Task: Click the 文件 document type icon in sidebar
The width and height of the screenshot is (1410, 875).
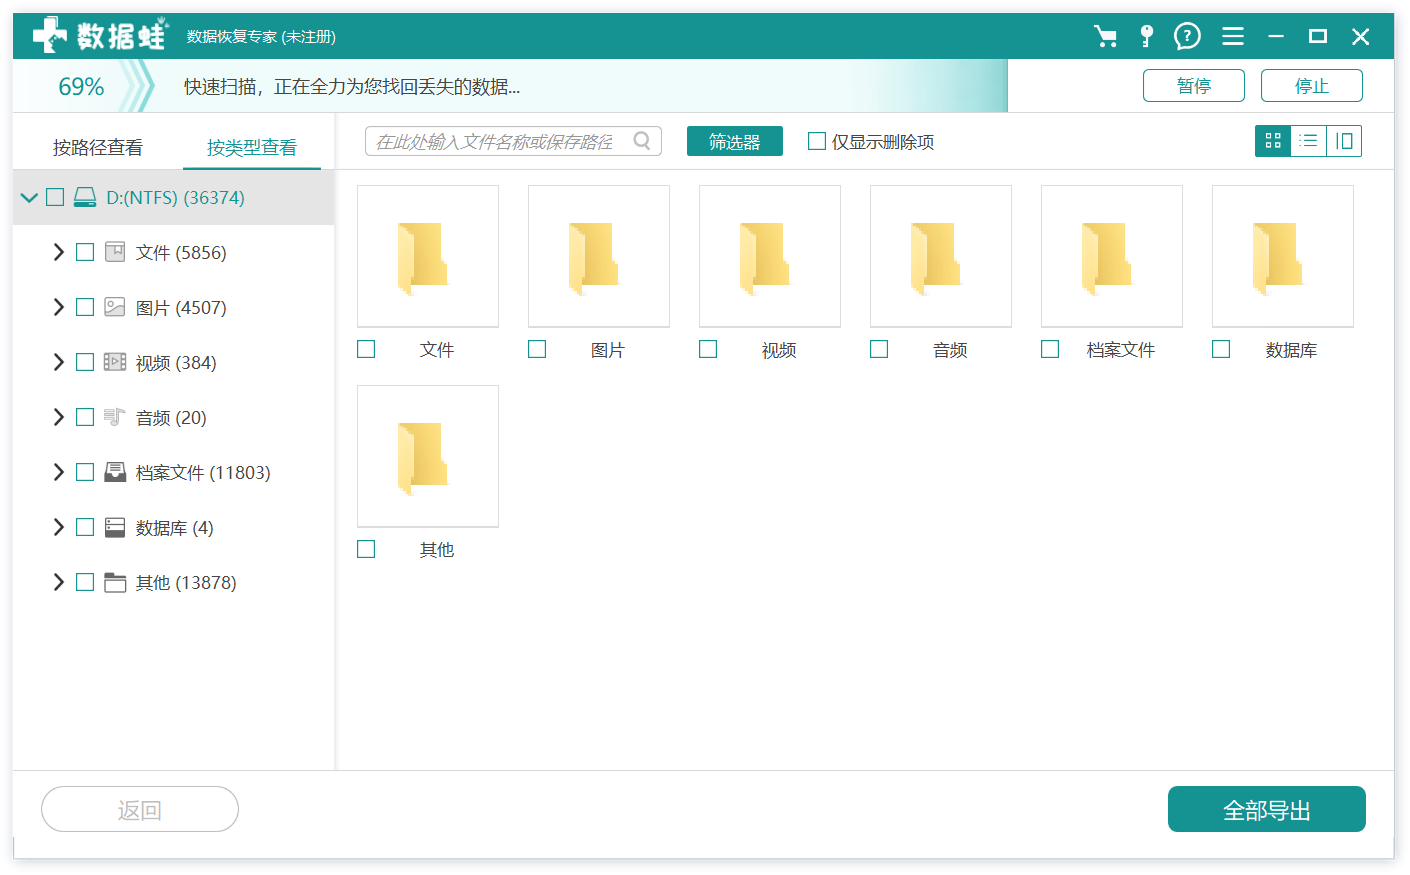Action: coord(115,252)
